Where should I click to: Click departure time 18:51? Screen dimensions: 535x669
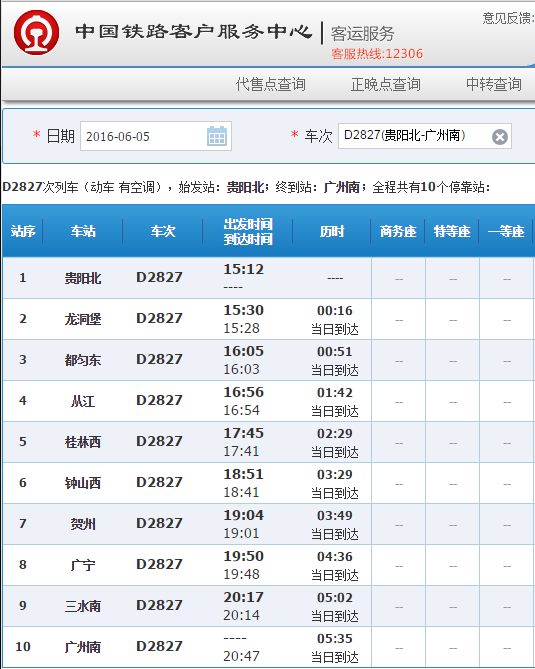click(x=244, y=474)
